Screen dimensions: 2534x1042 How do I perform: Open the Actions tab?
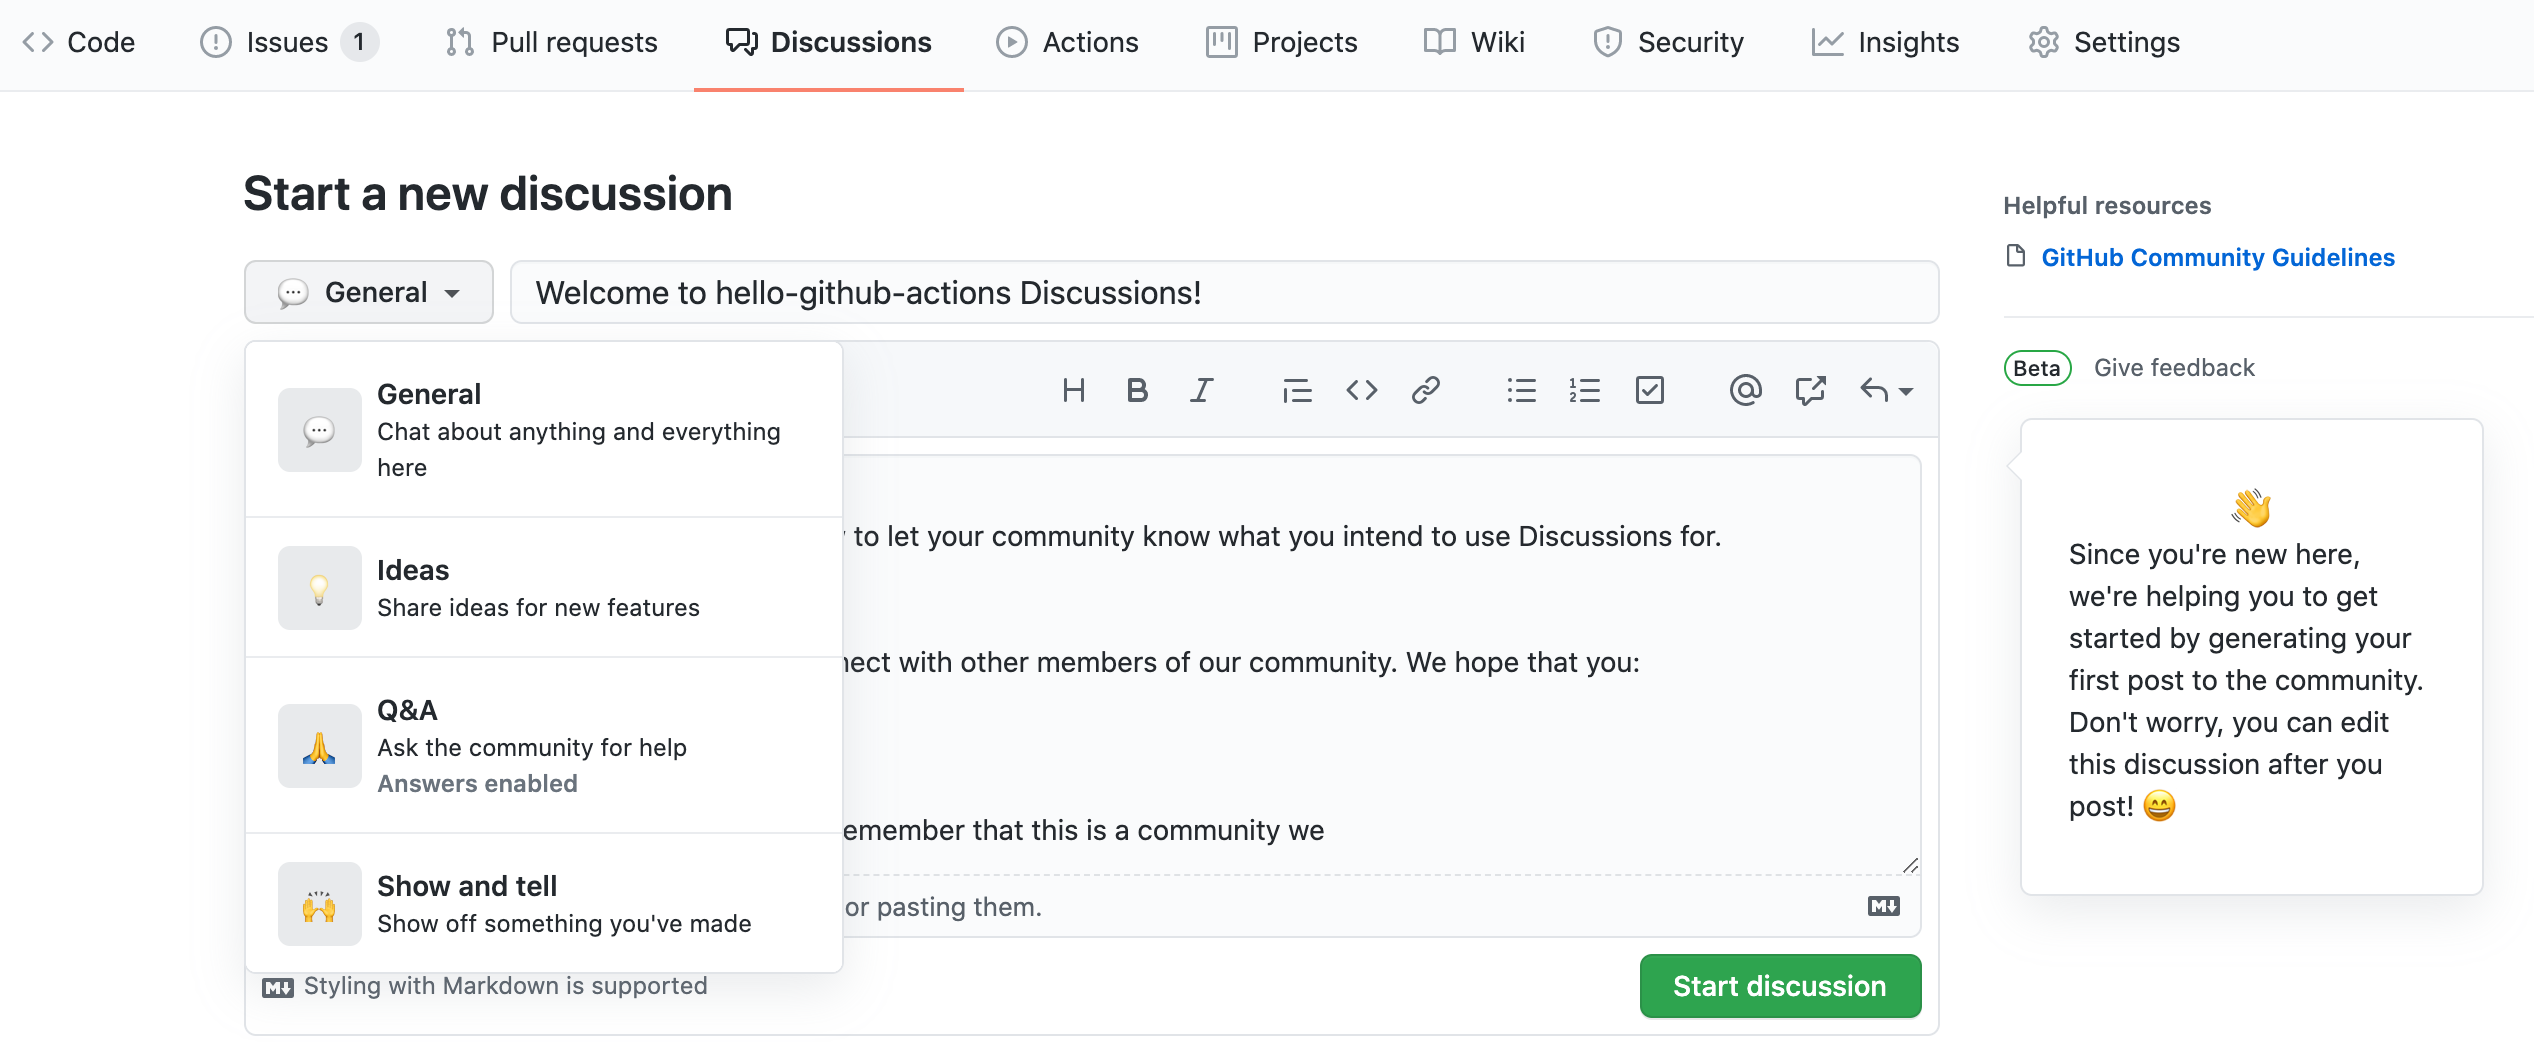point(1067,42)
